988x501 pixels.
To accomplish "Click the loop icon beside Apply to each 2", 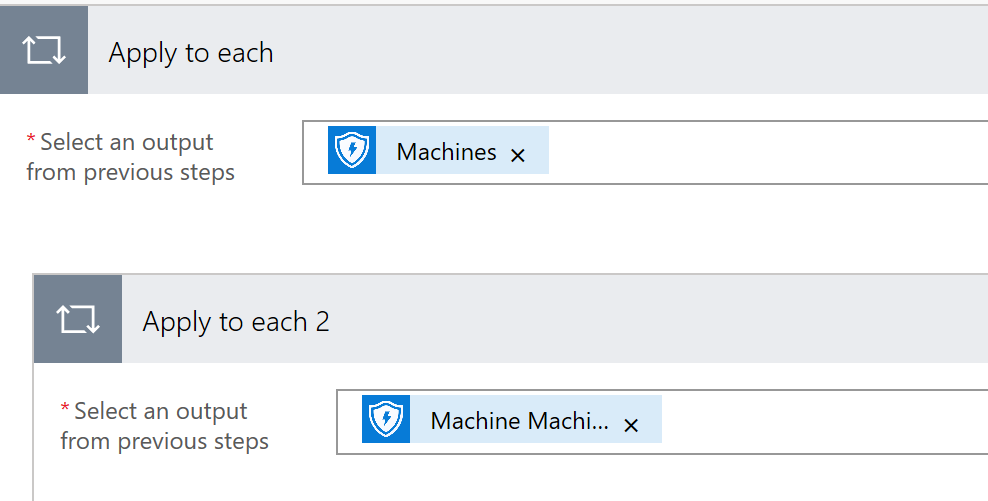I will coord(78,319).
